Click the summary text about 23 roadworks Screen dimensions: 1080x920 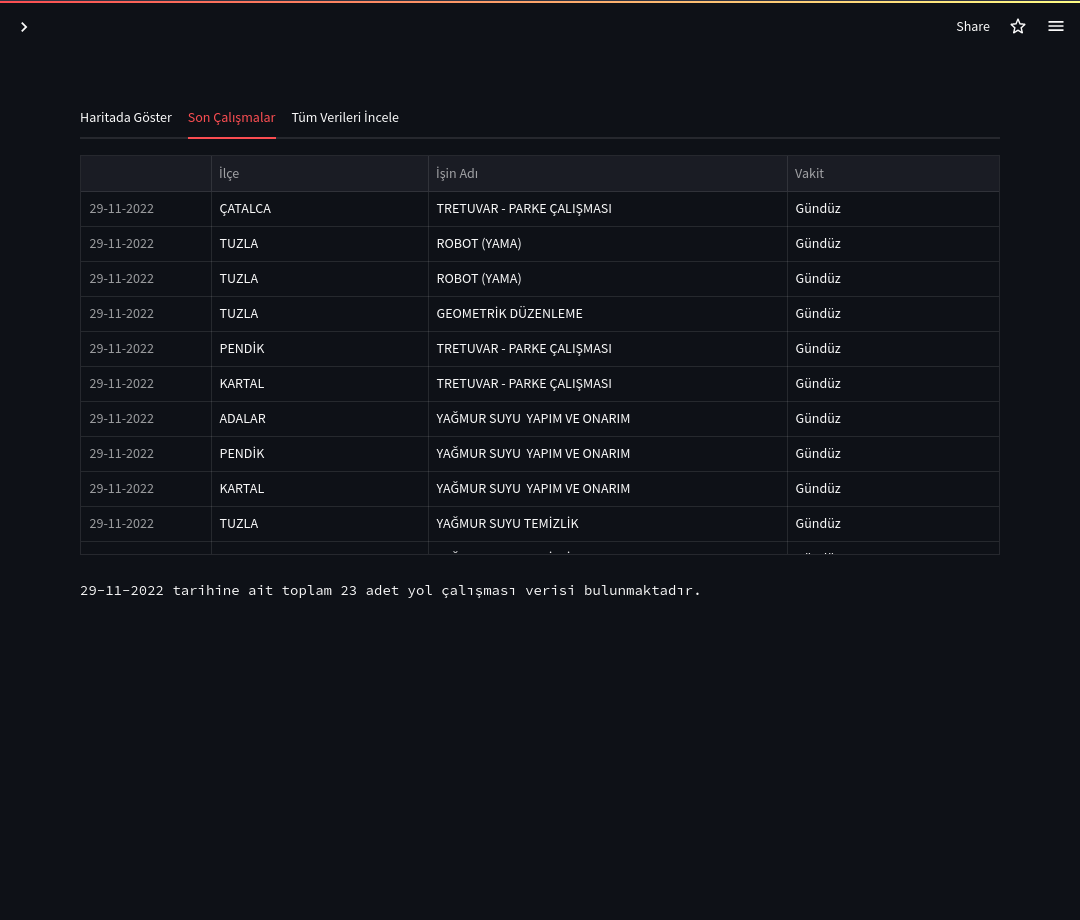click(390, 590)
